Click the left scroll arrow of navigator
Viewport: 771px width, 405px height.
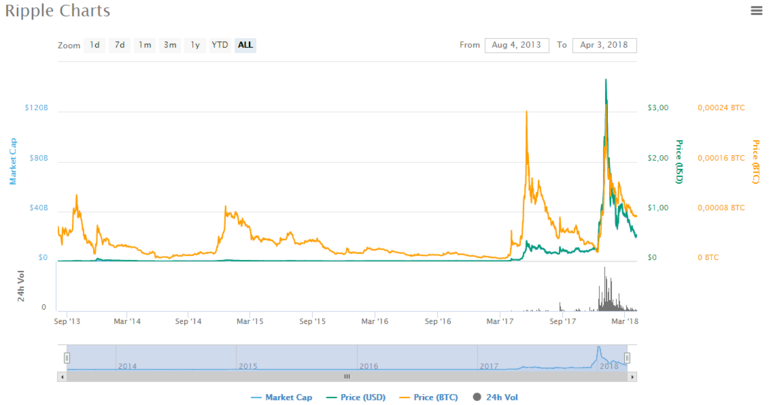point(62,377)
